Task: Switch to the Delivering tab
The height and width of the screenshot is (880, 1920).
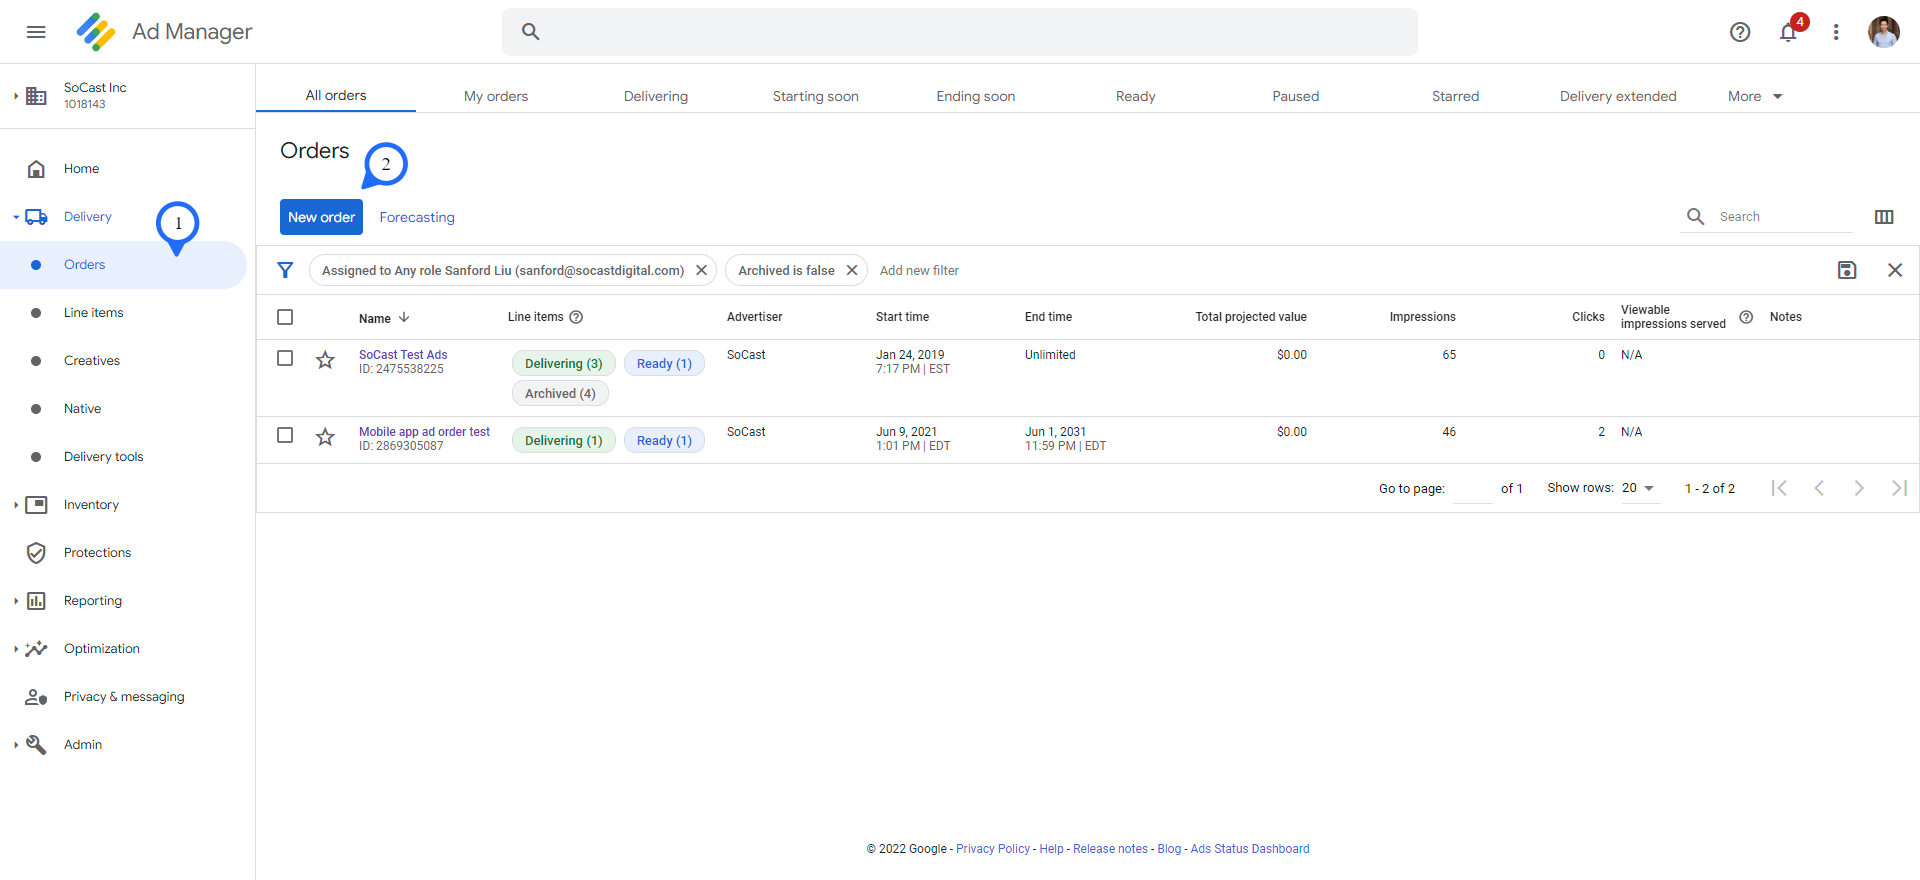Action: (656, 96)
